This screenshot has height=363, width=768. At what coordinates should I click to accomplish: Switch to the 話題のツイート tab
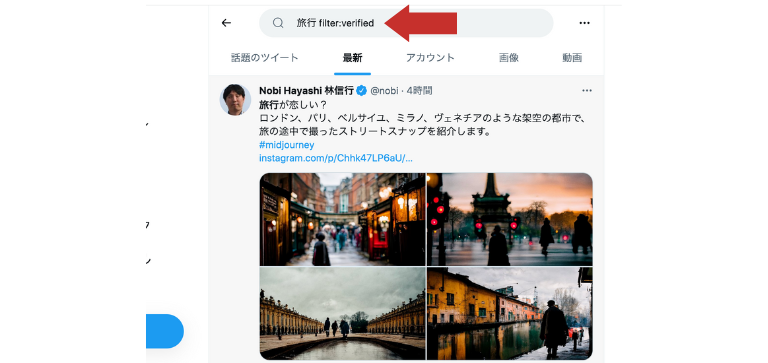point(264,58)
